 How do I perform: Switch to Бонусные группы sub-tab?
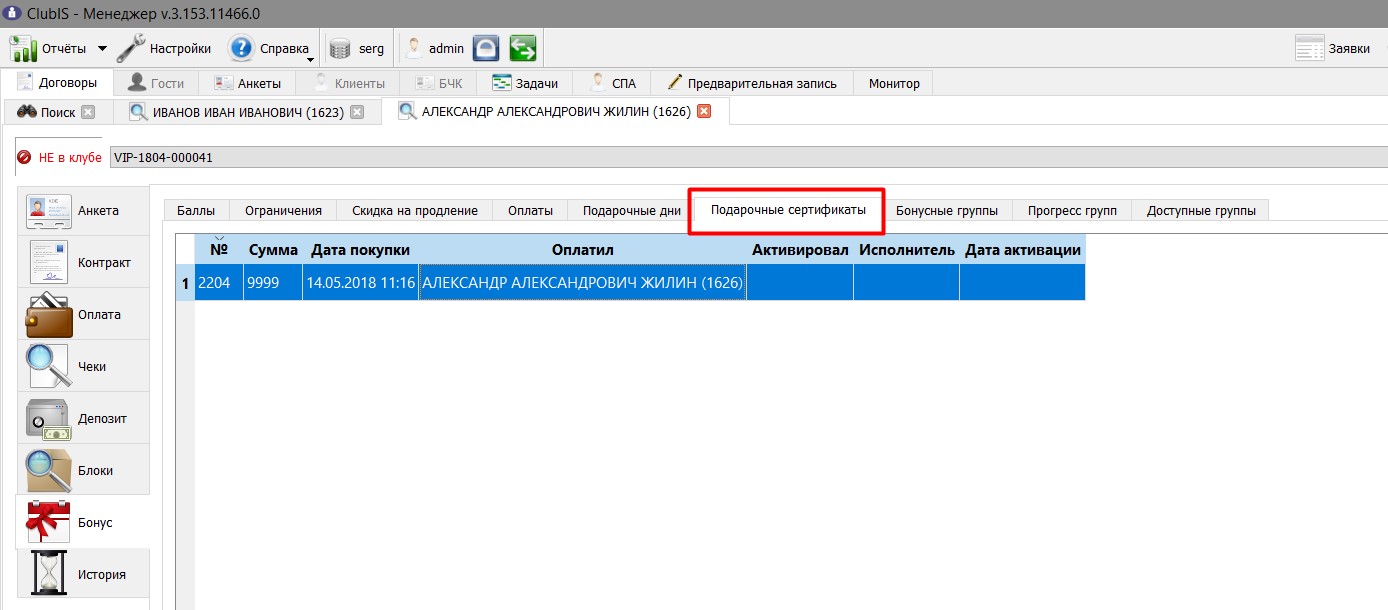coord(947,210)
